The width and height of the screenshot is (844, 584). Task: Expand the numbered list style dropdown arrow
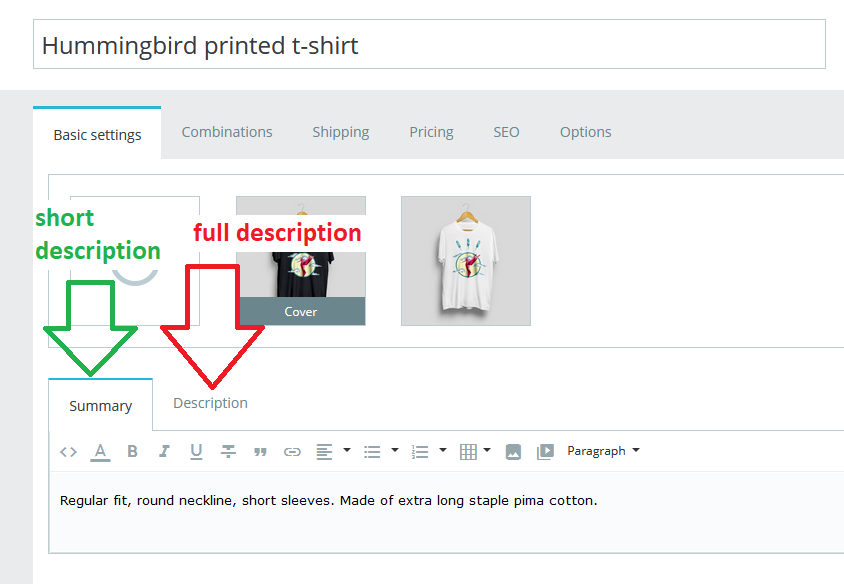pos(443,450)
